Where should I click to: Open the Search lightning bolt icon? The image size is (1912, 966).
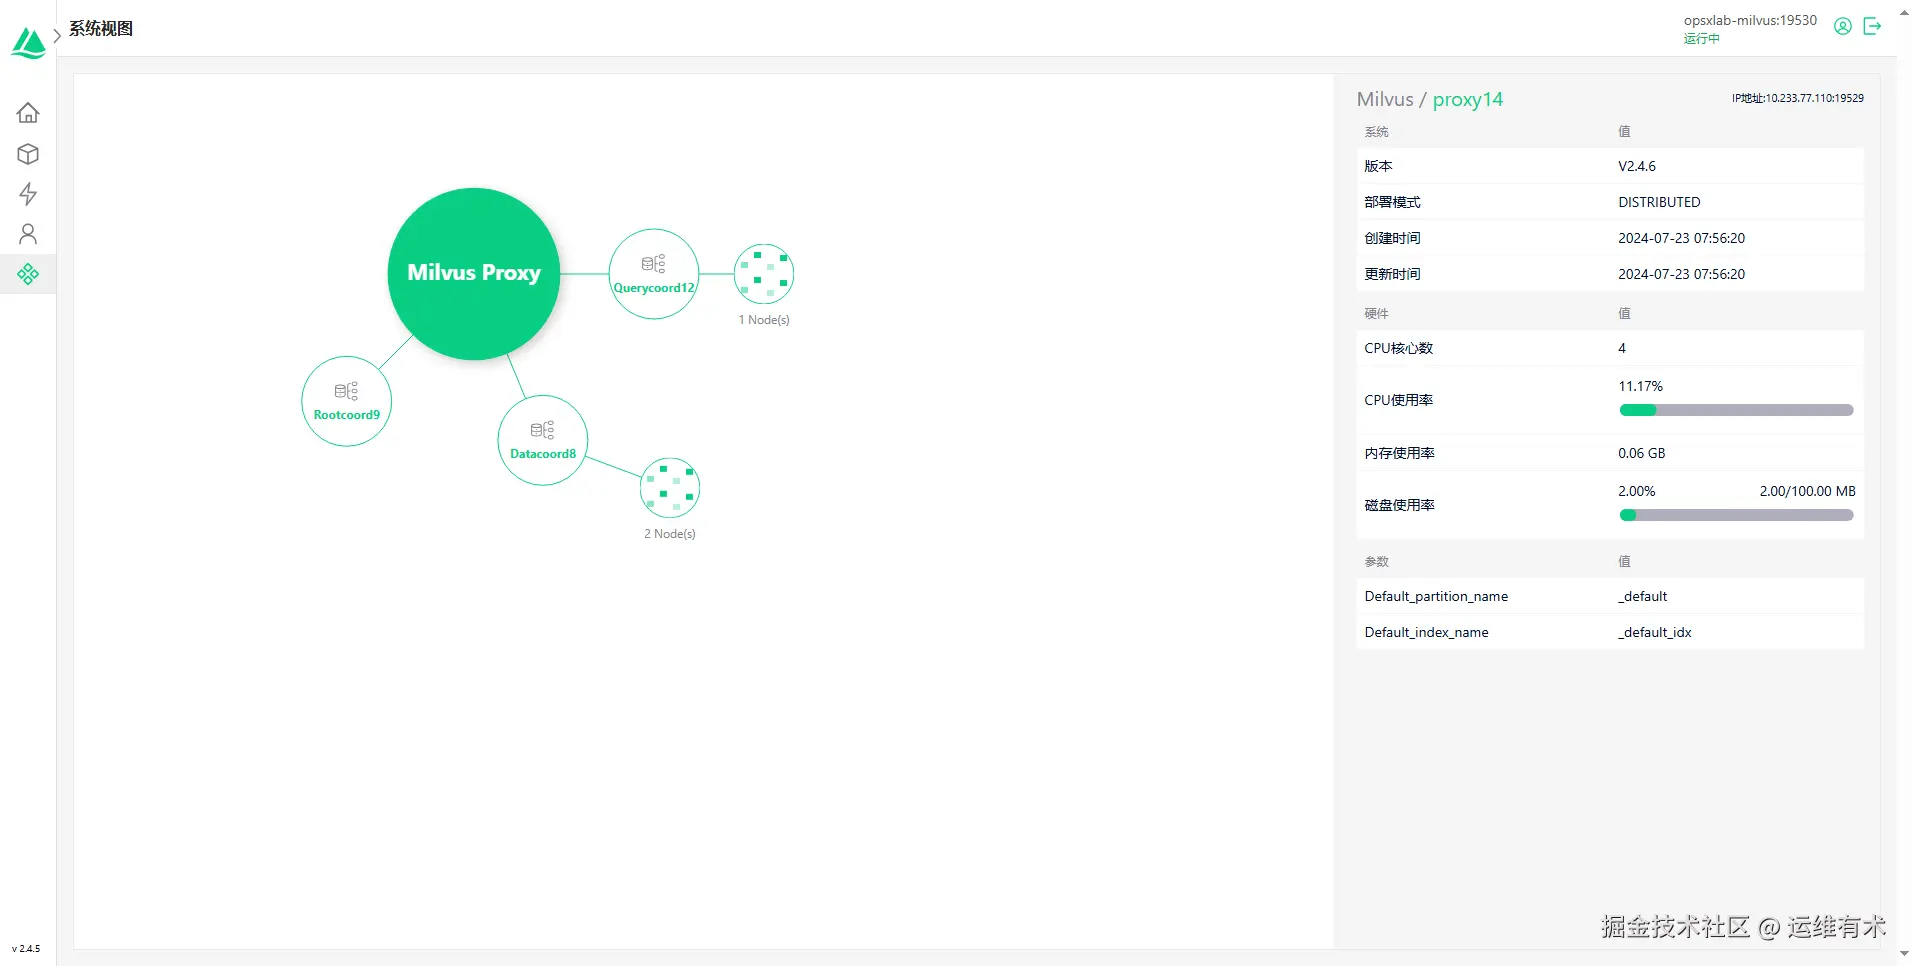[x=28, y=194]
